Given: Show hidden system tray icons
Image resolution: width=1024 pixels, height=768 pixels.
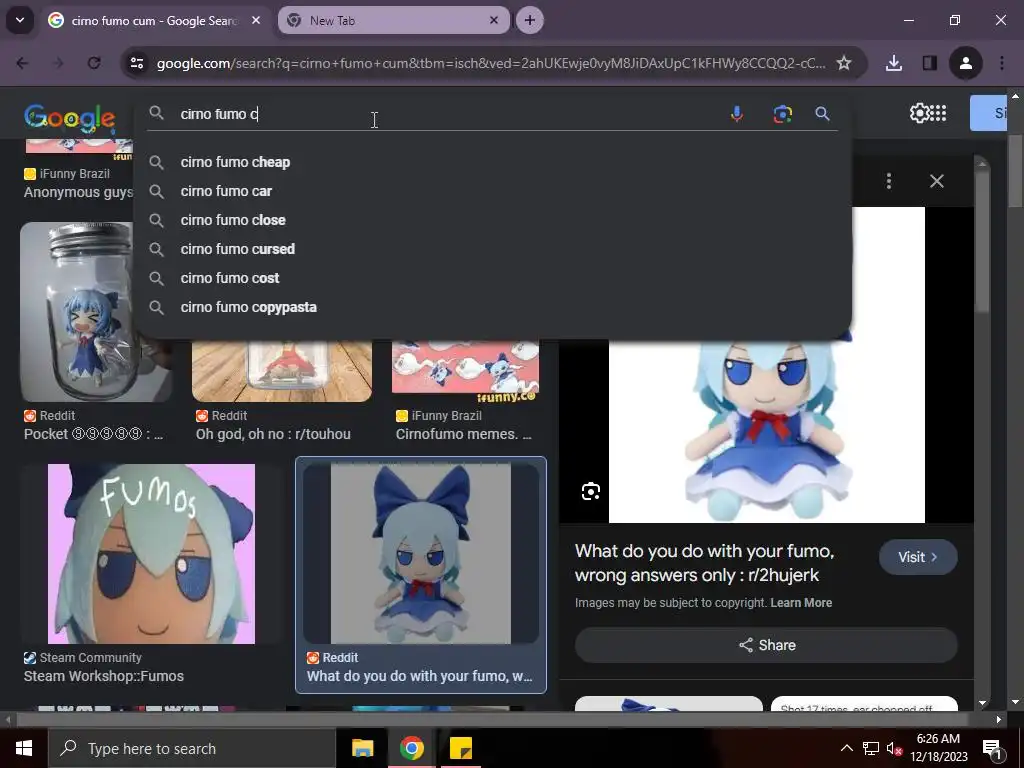Looking at the screenshot, I should (x=846, y=748).
